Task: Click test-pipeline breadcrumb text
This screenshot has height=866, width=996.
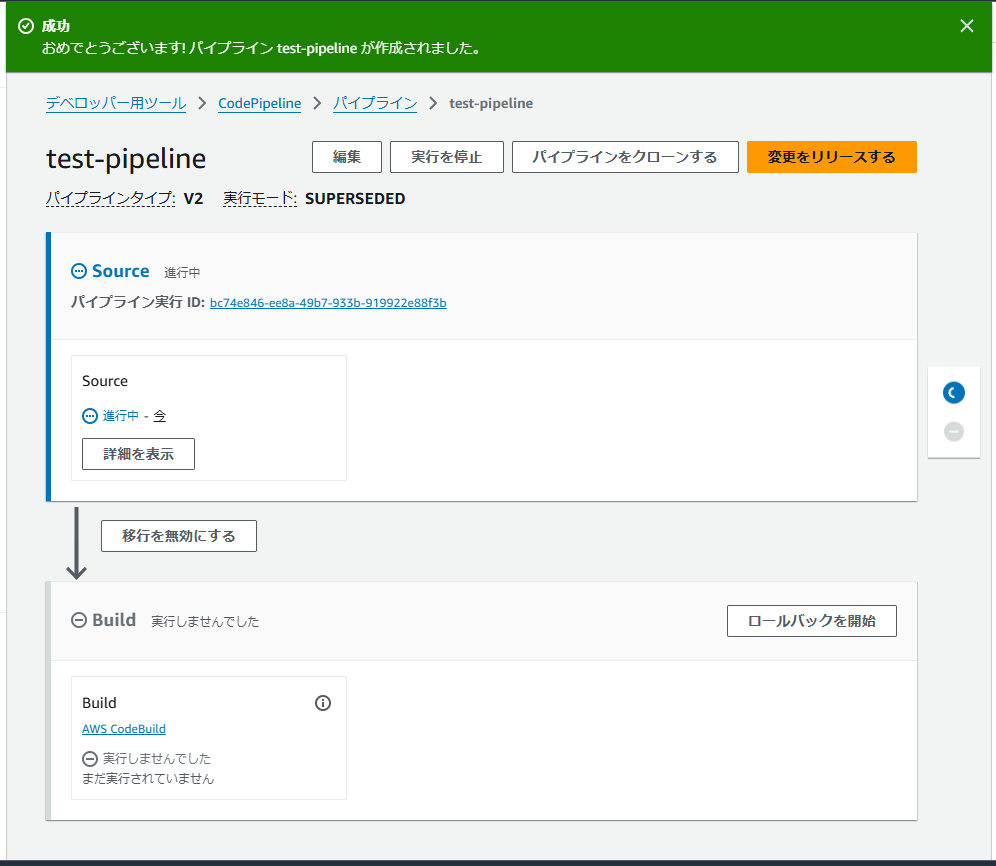Action: tap(491, 103)
